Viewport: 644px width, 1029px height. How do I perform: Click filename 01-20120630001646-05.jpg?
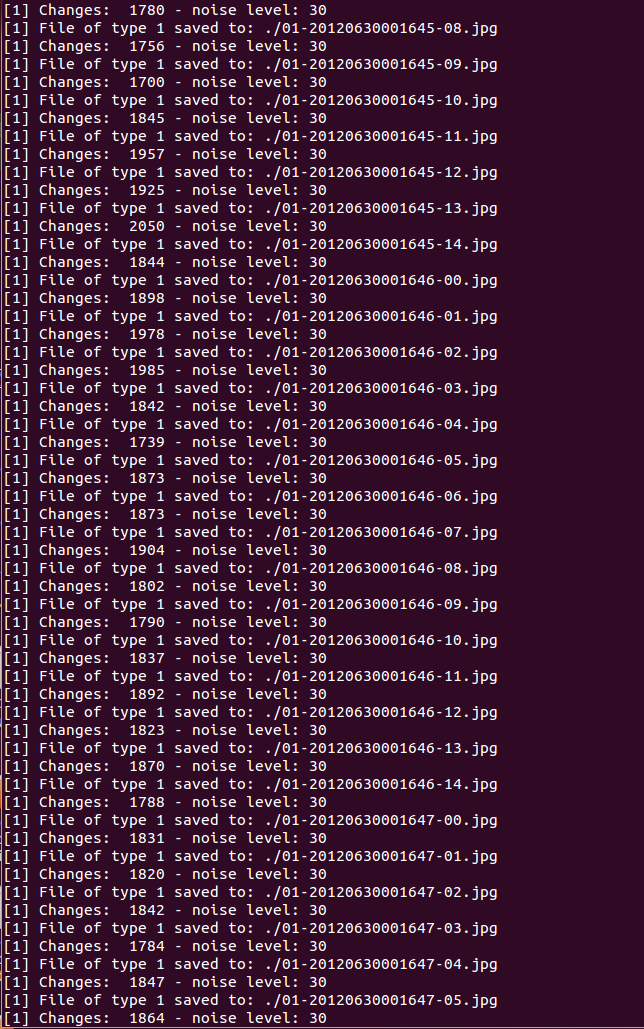pyautogui.click(x=389, y=461)
